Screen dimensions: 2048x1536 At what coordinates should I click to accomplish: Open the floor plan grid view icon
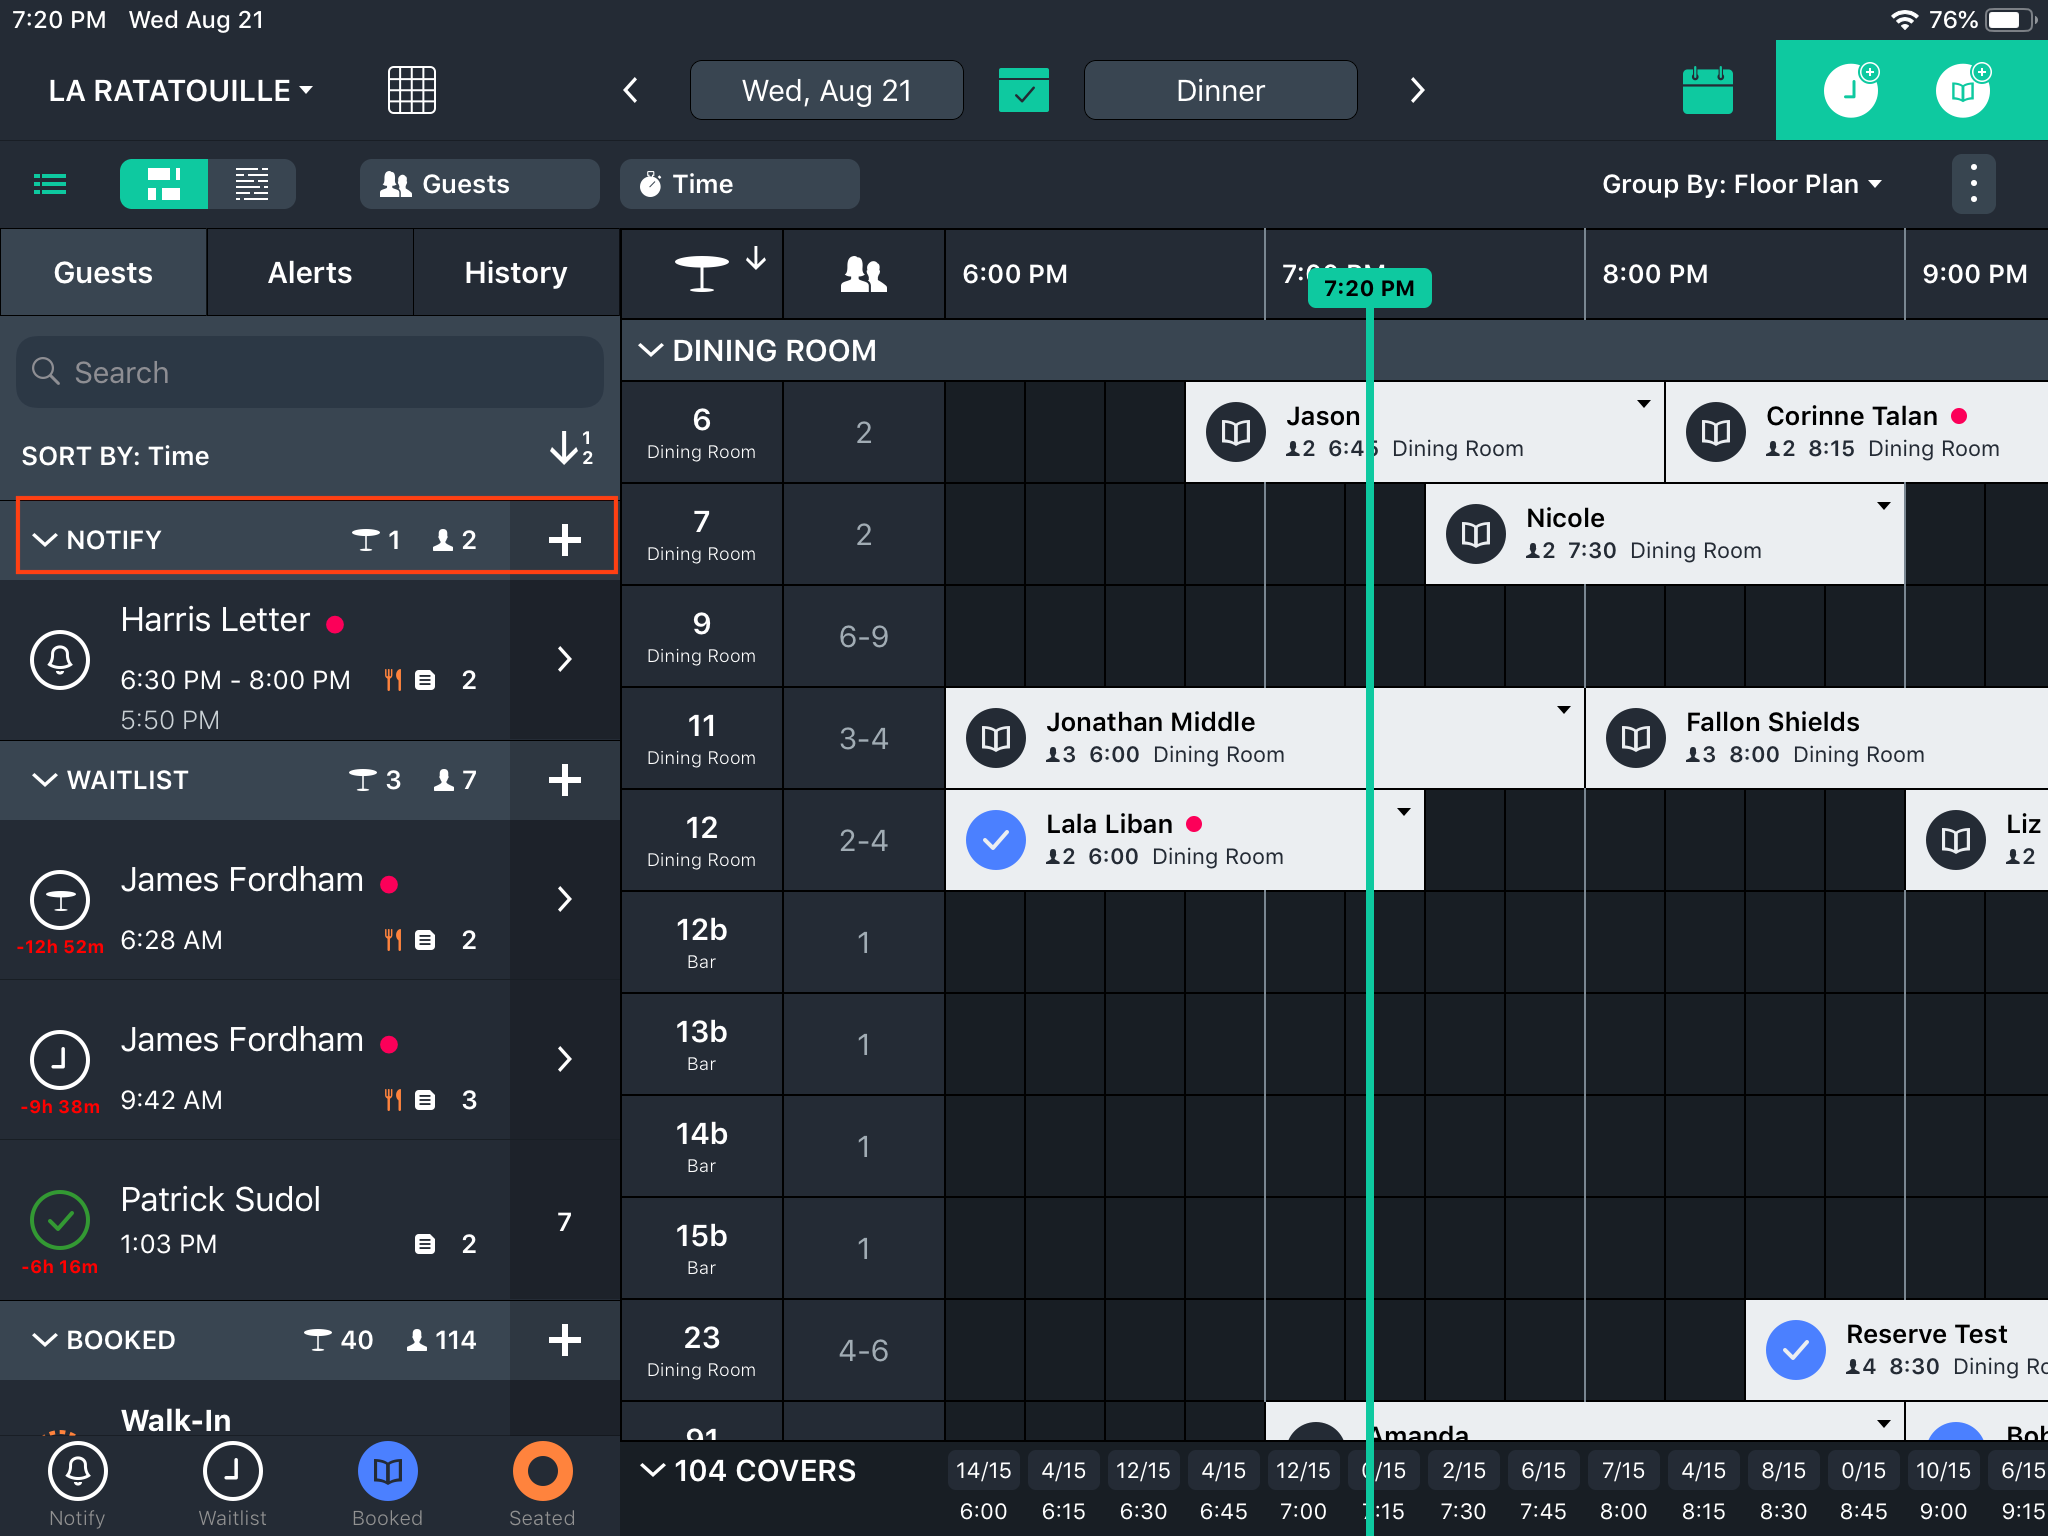coord(411,90)
